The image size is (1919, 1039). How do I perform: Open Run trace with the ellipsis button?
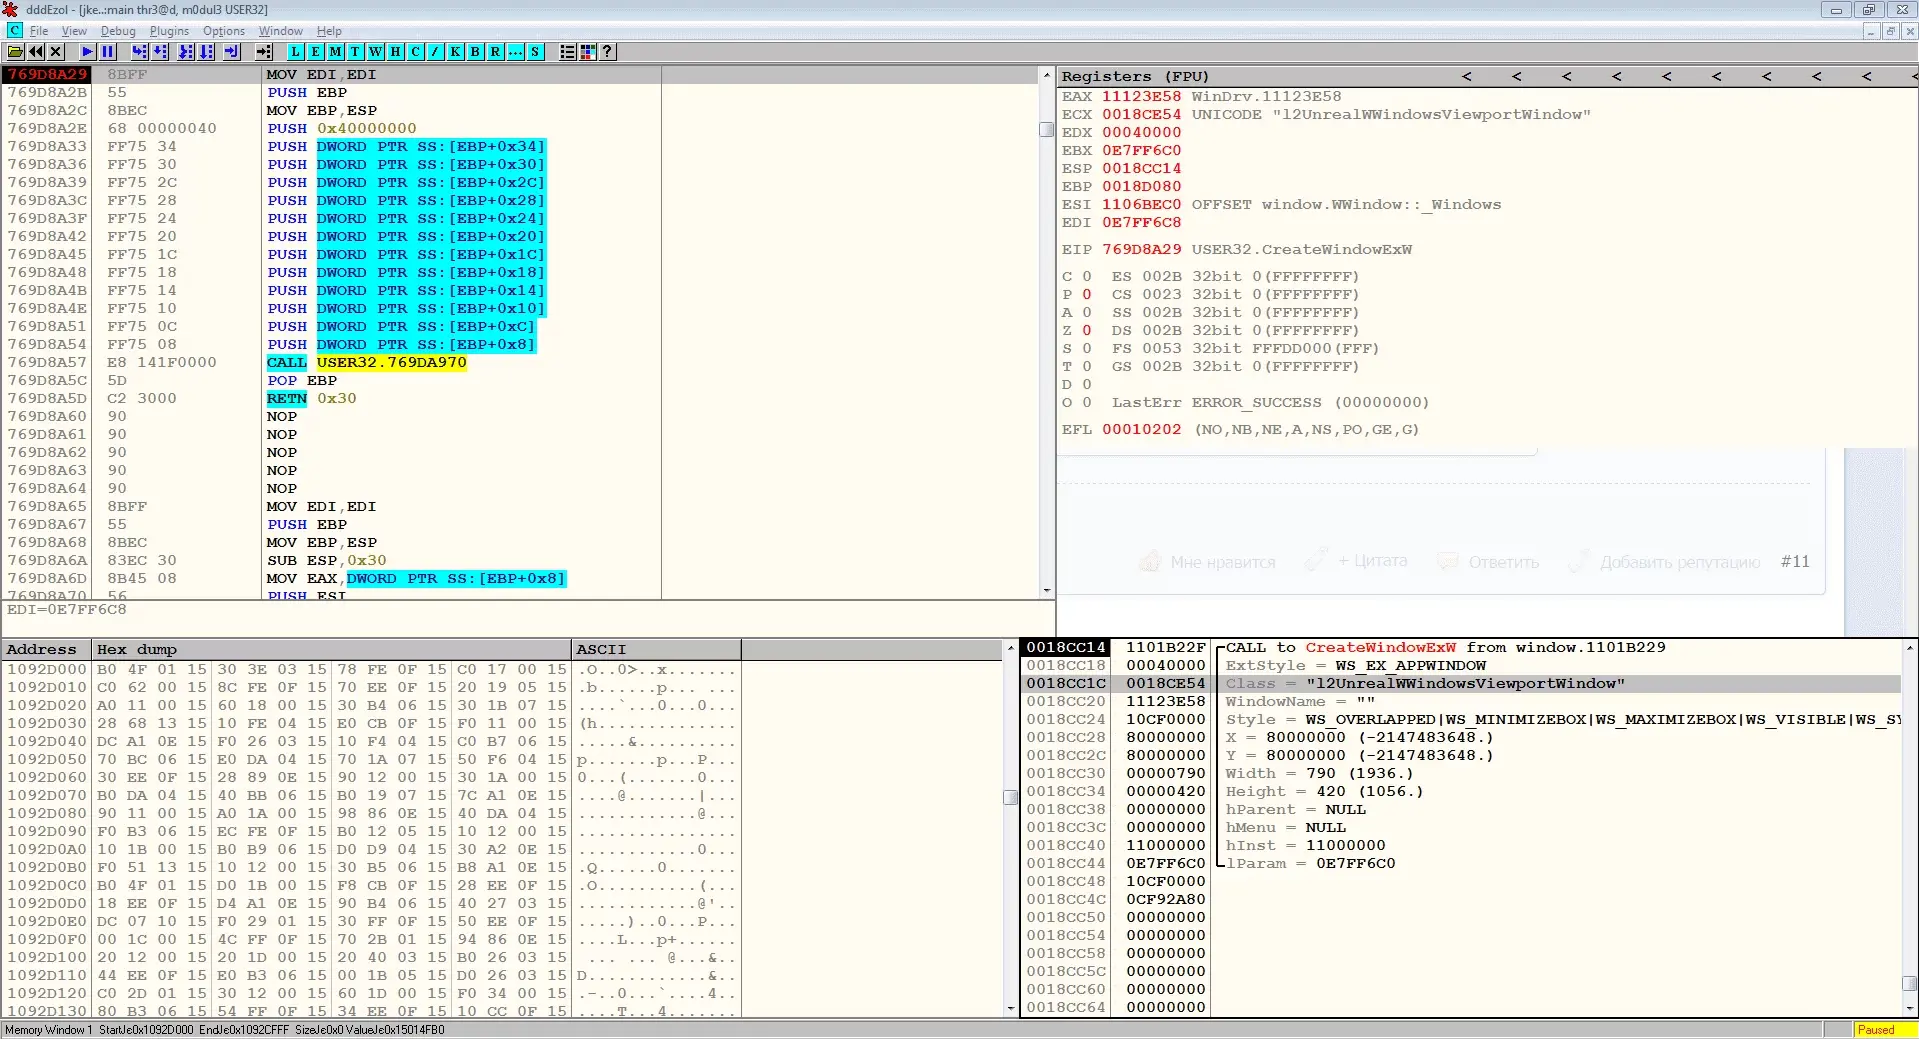tap(515, 52)
